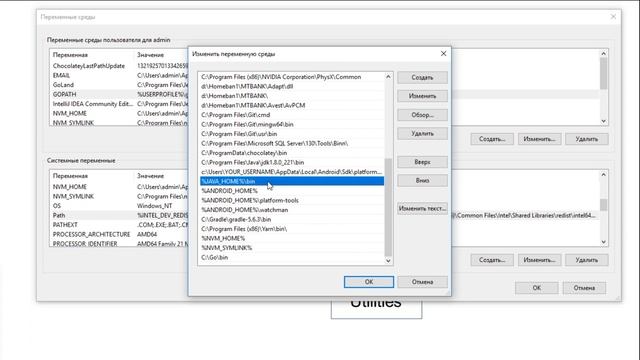640x360 pixels.
Task: Click Создать... under system variables
Action: [x=492, y=260]
